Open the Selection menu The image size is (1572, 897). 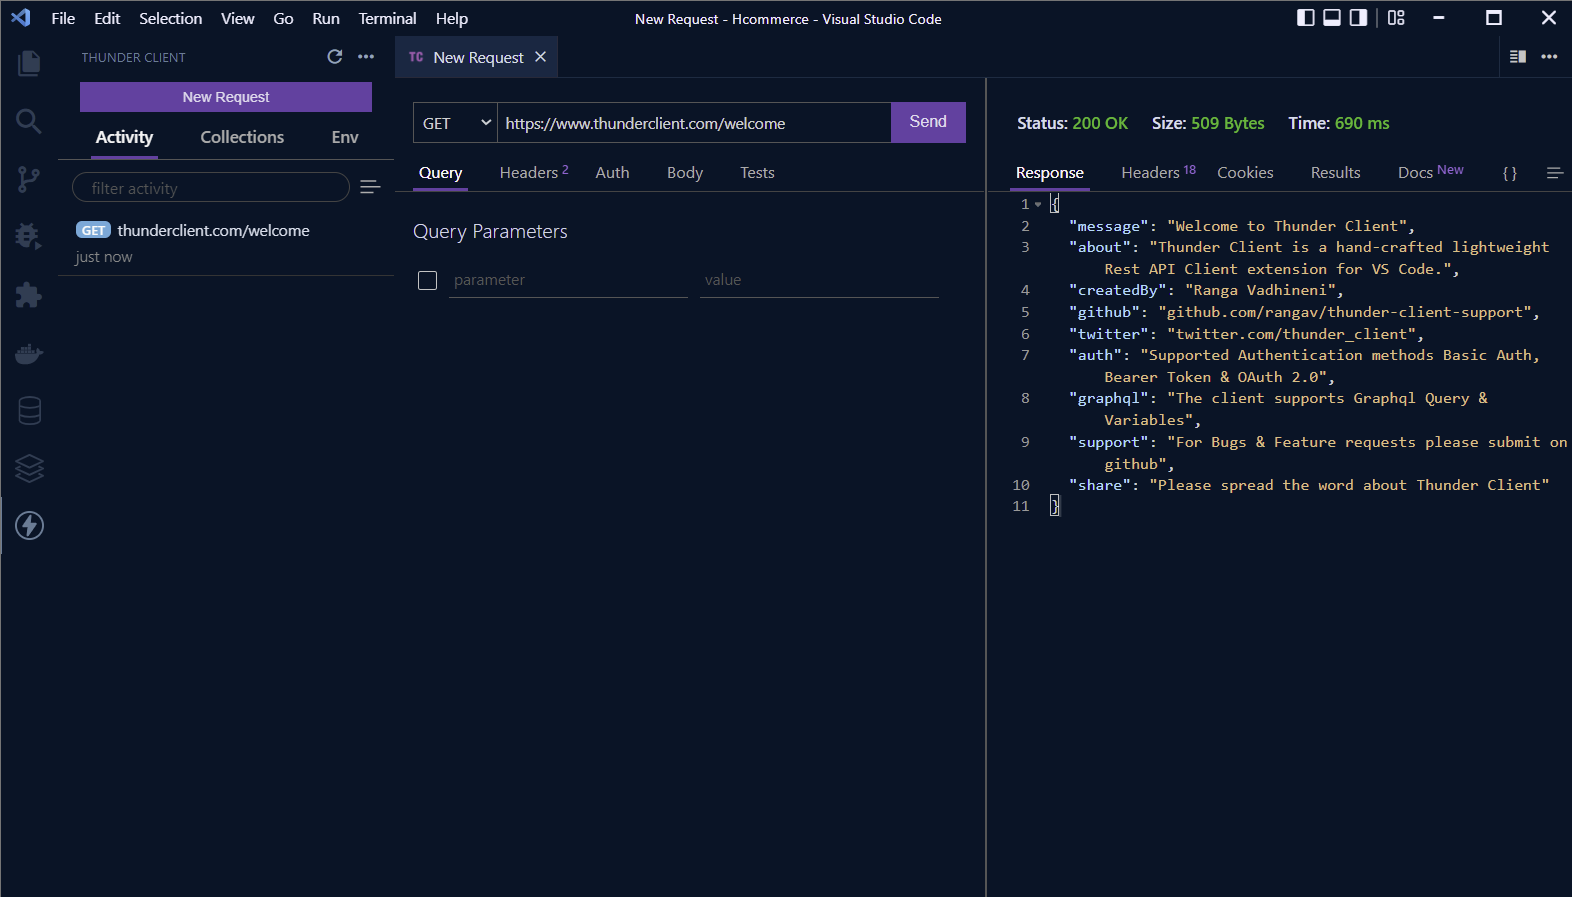click(170, 18)
